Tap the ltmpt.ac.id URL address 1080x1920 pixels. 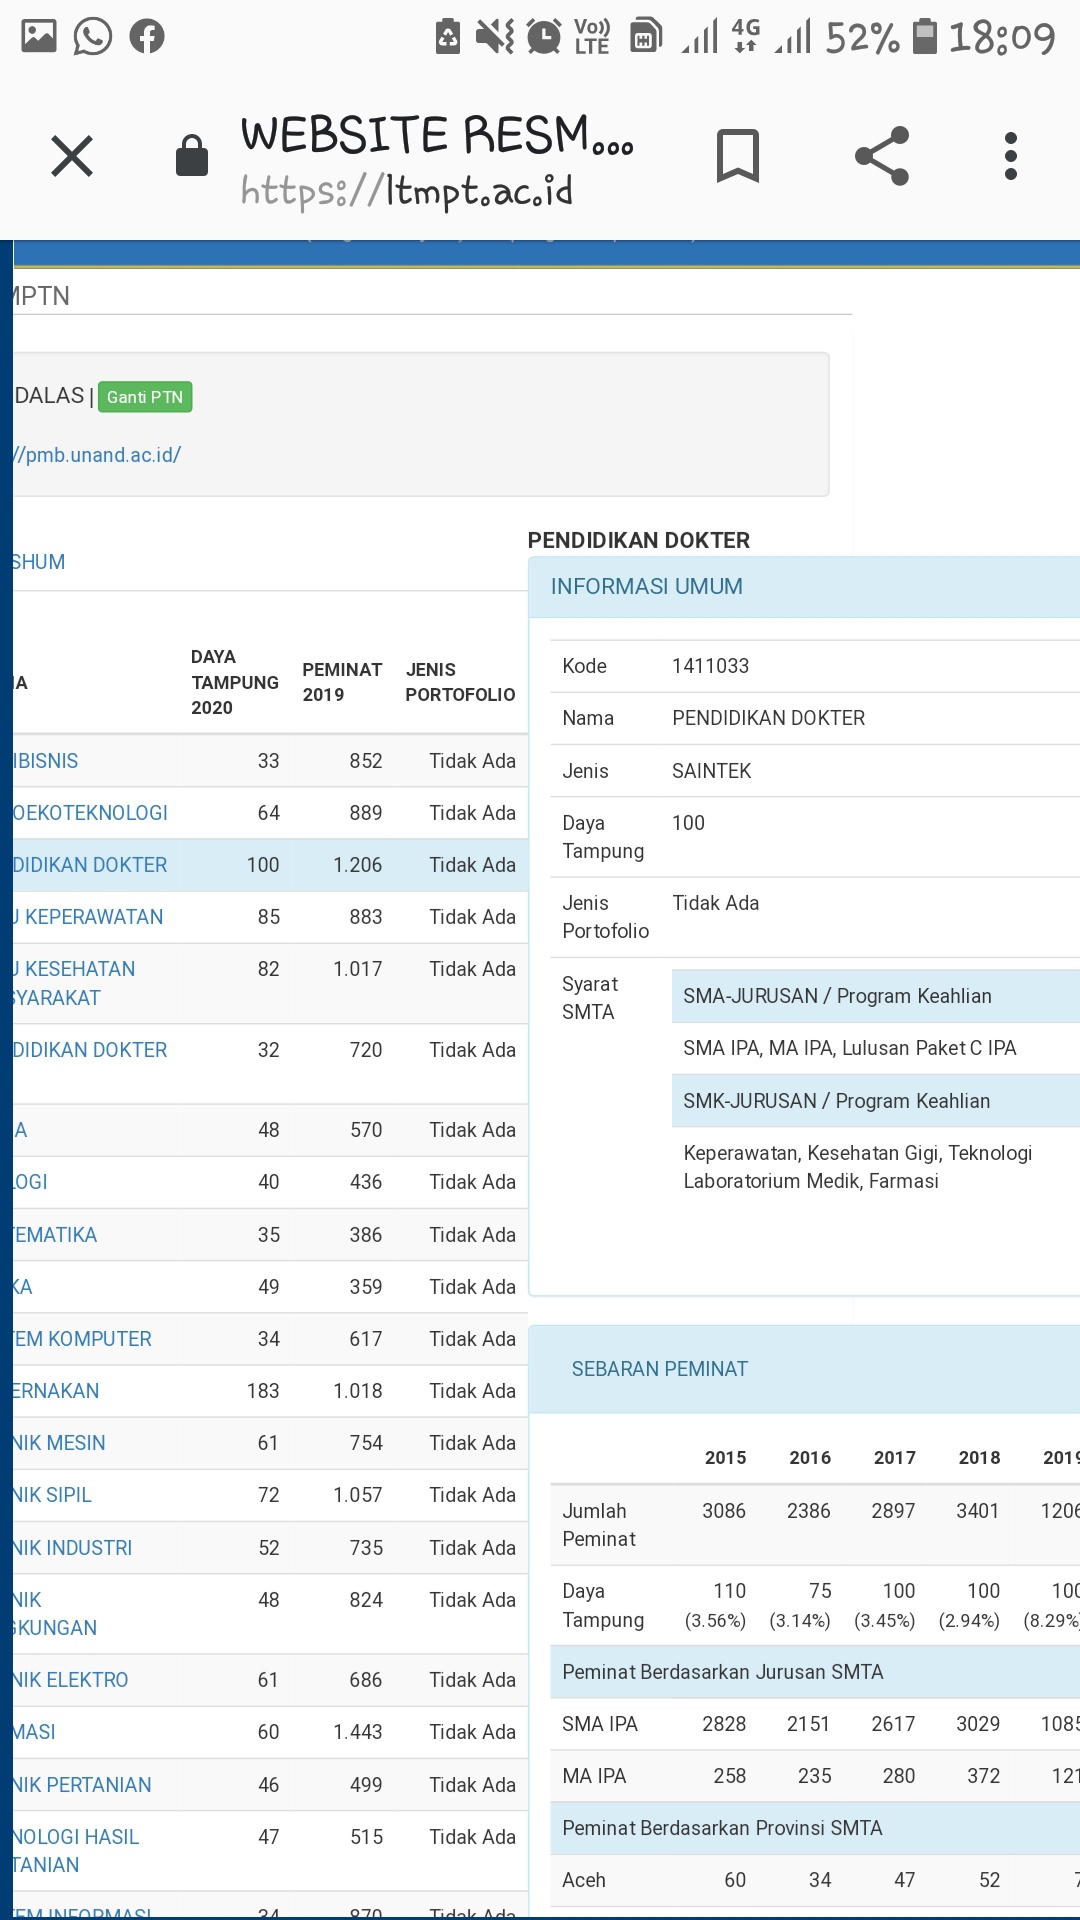coord(407,190)
